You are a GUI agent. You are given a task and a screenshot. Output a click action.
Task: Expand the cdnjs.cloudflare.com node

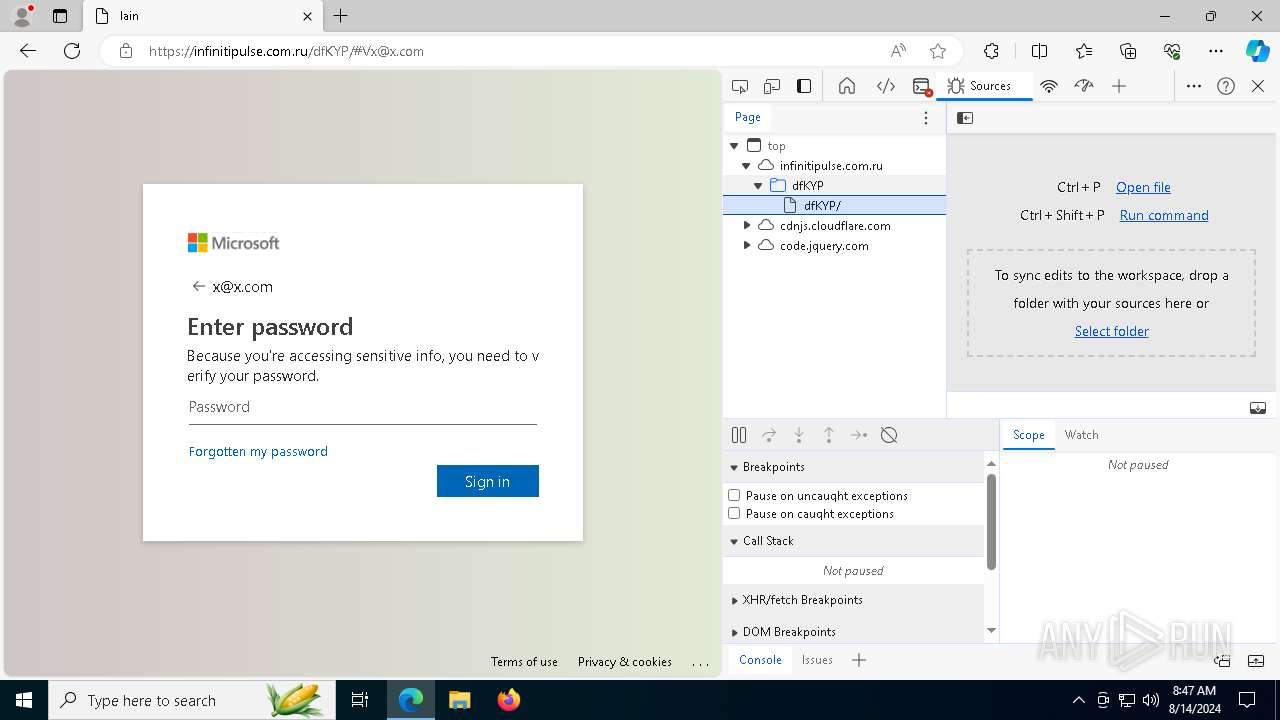[746, 226]
